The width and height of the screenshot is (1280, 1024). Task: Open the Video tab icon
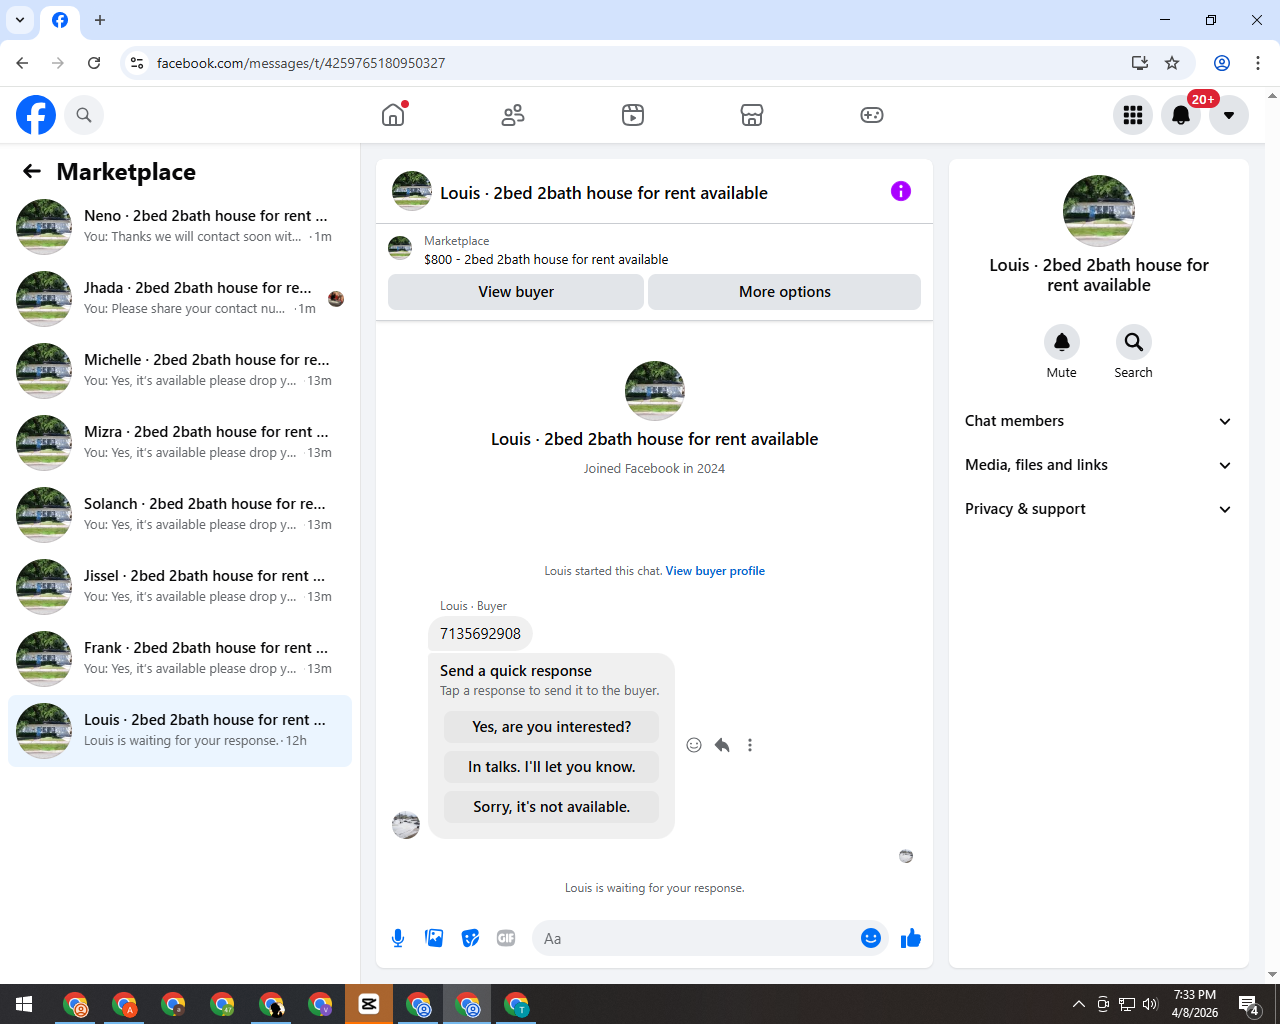[633, 115]
